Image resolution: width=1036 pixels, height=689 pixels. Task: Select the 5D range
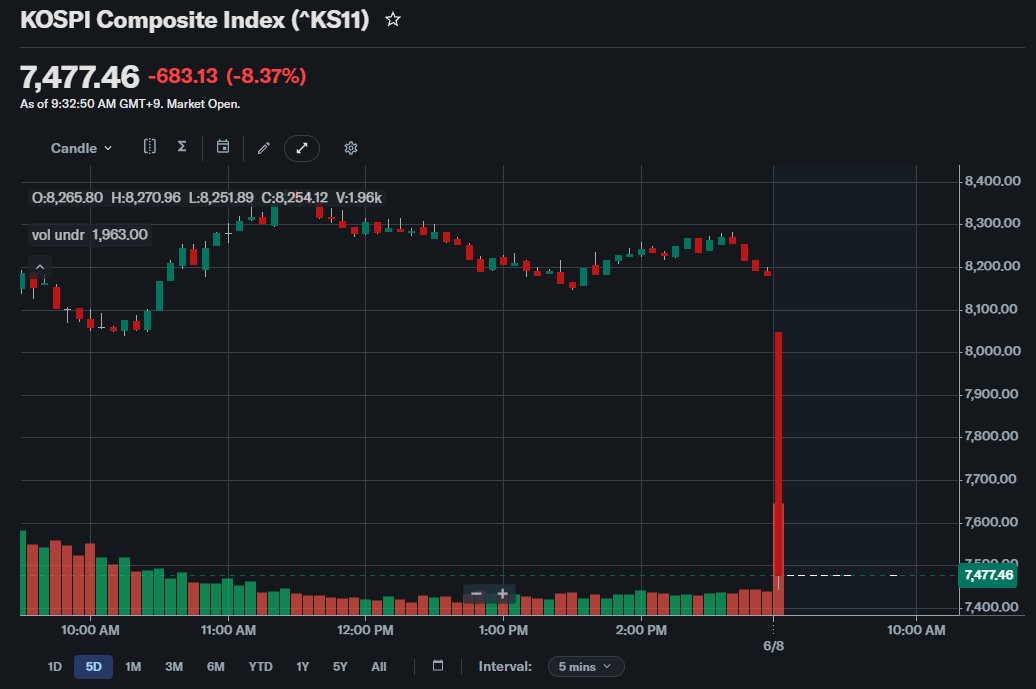point(94,667)
